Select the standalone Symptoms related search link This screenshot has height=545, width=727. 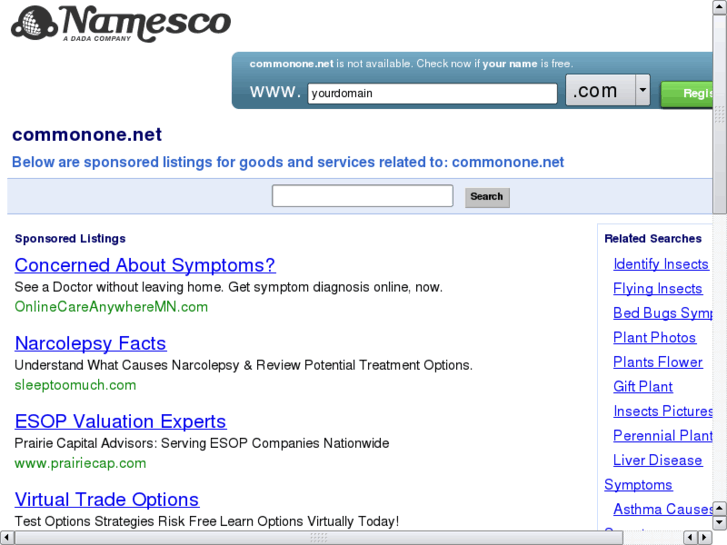(x=638, y=485)
